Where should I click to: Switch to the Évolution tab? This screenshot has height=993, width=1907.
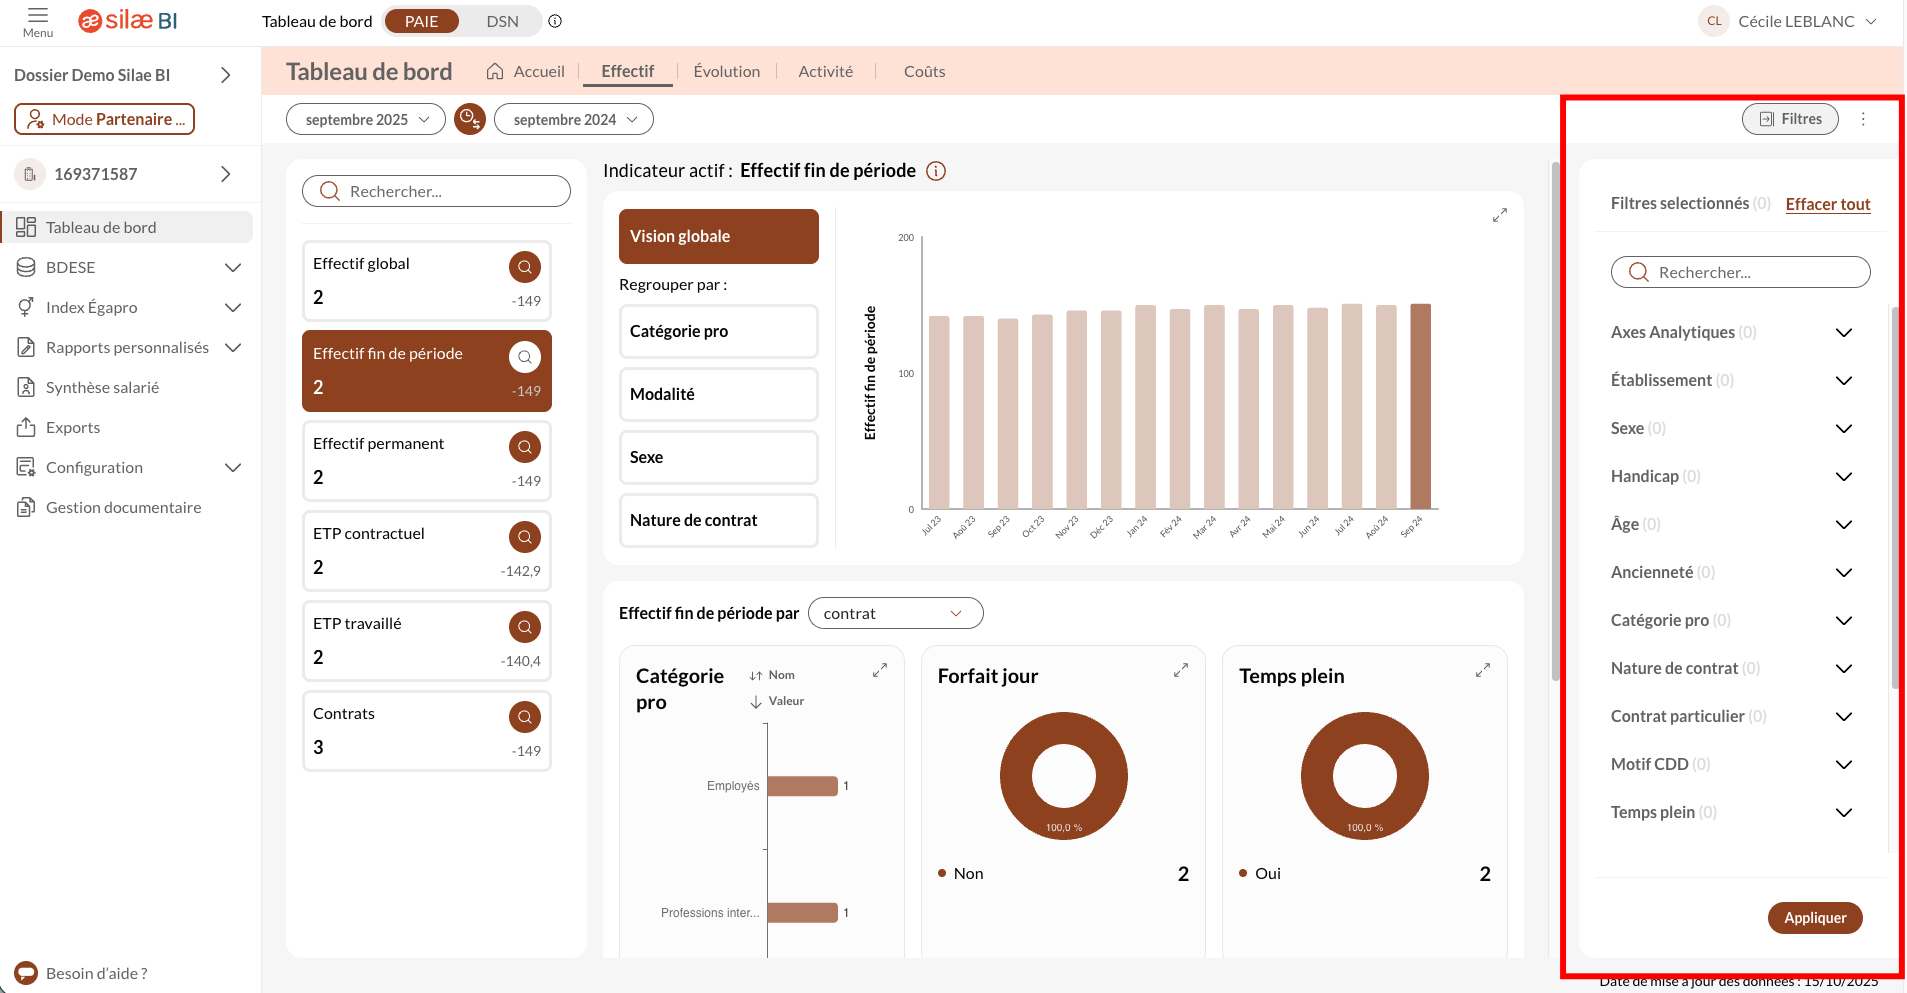coord(726,71)
